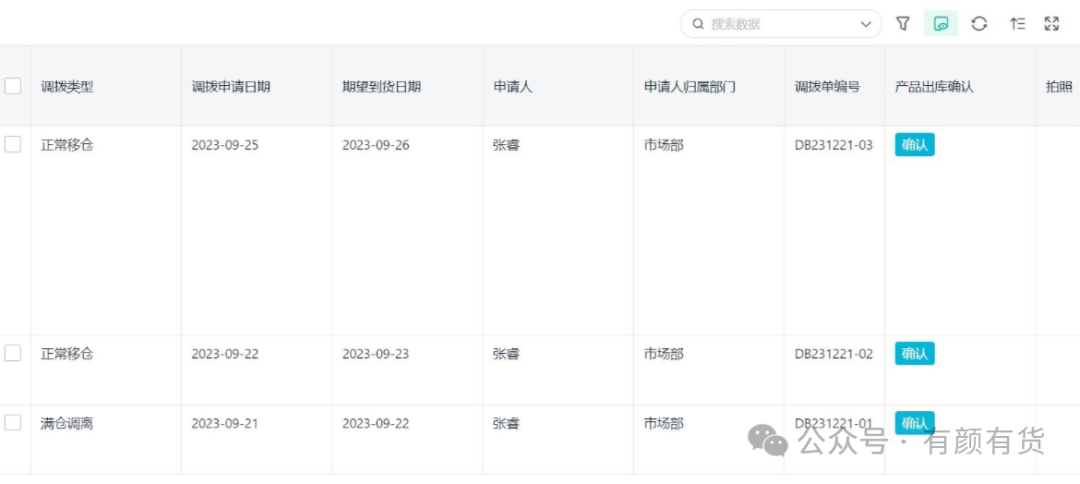Enter fullscreen with the expand icon

pyautogui.click(x=1052, y=24)
